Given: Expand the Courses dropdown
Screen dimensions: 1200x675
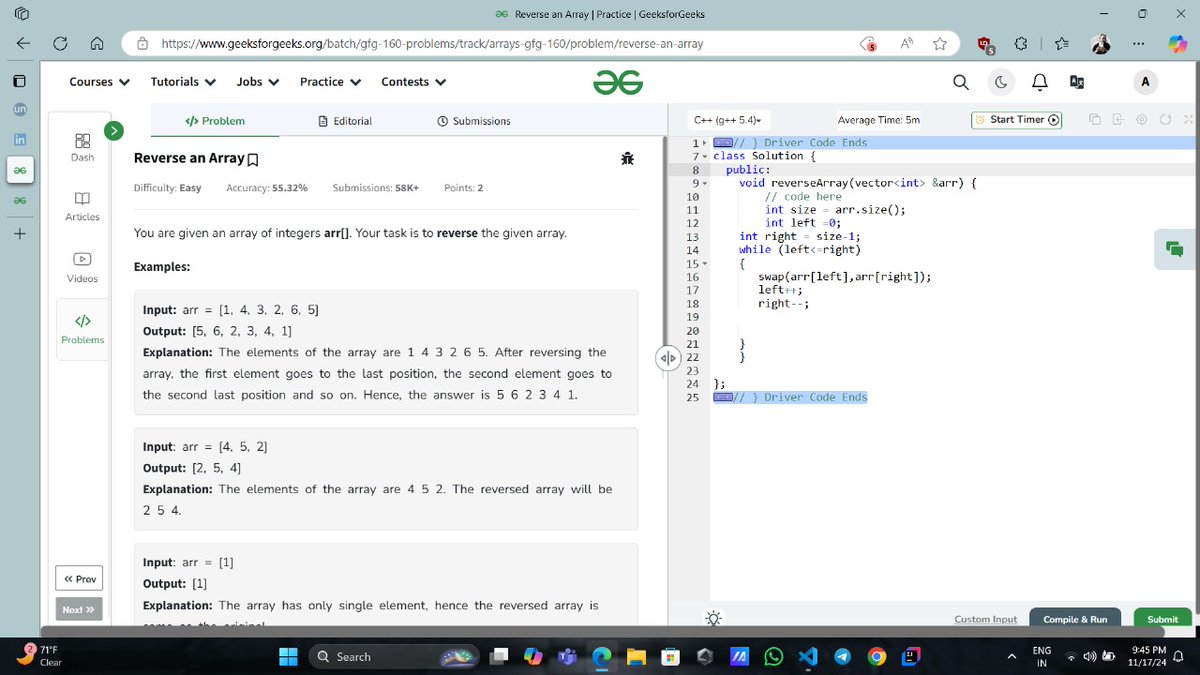Looking at the screenshot, I should tap(99, 82).
